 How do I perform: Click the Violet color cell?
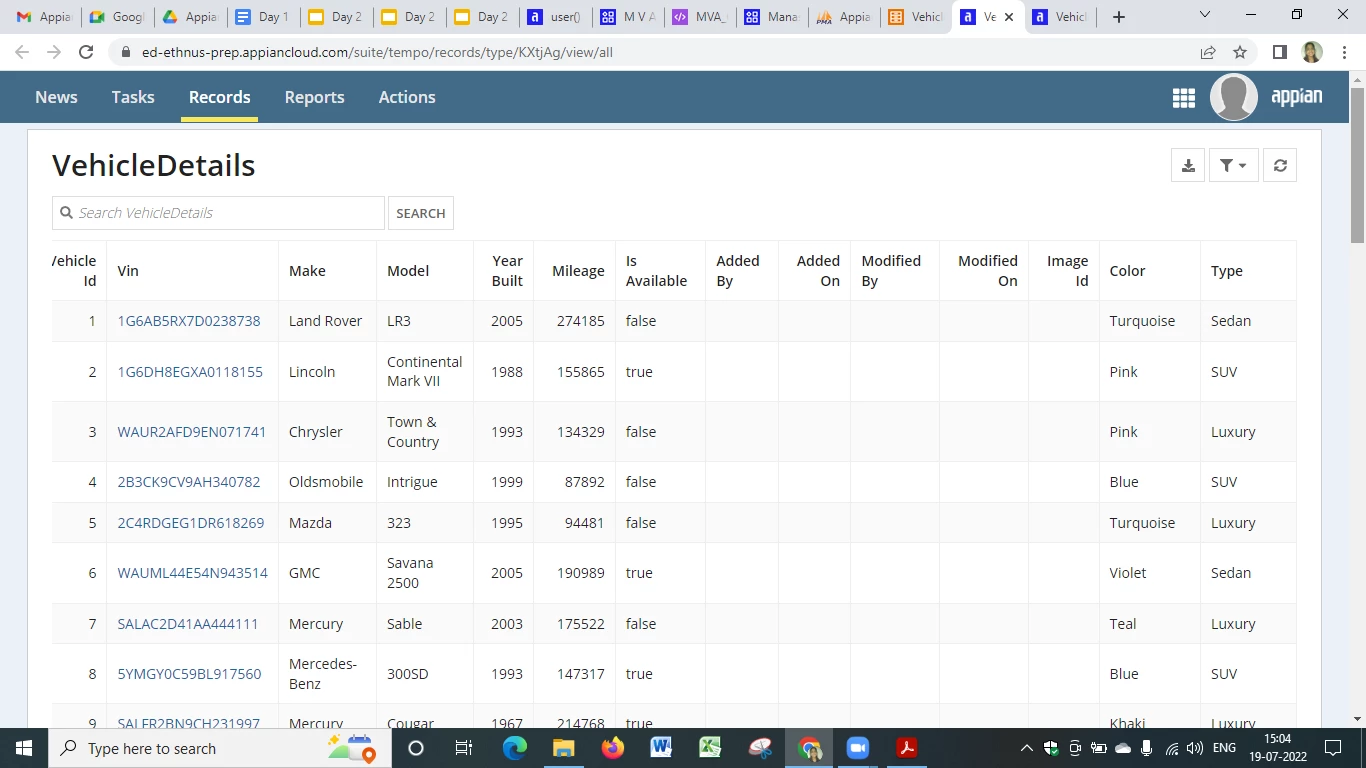pos(1128,573)
